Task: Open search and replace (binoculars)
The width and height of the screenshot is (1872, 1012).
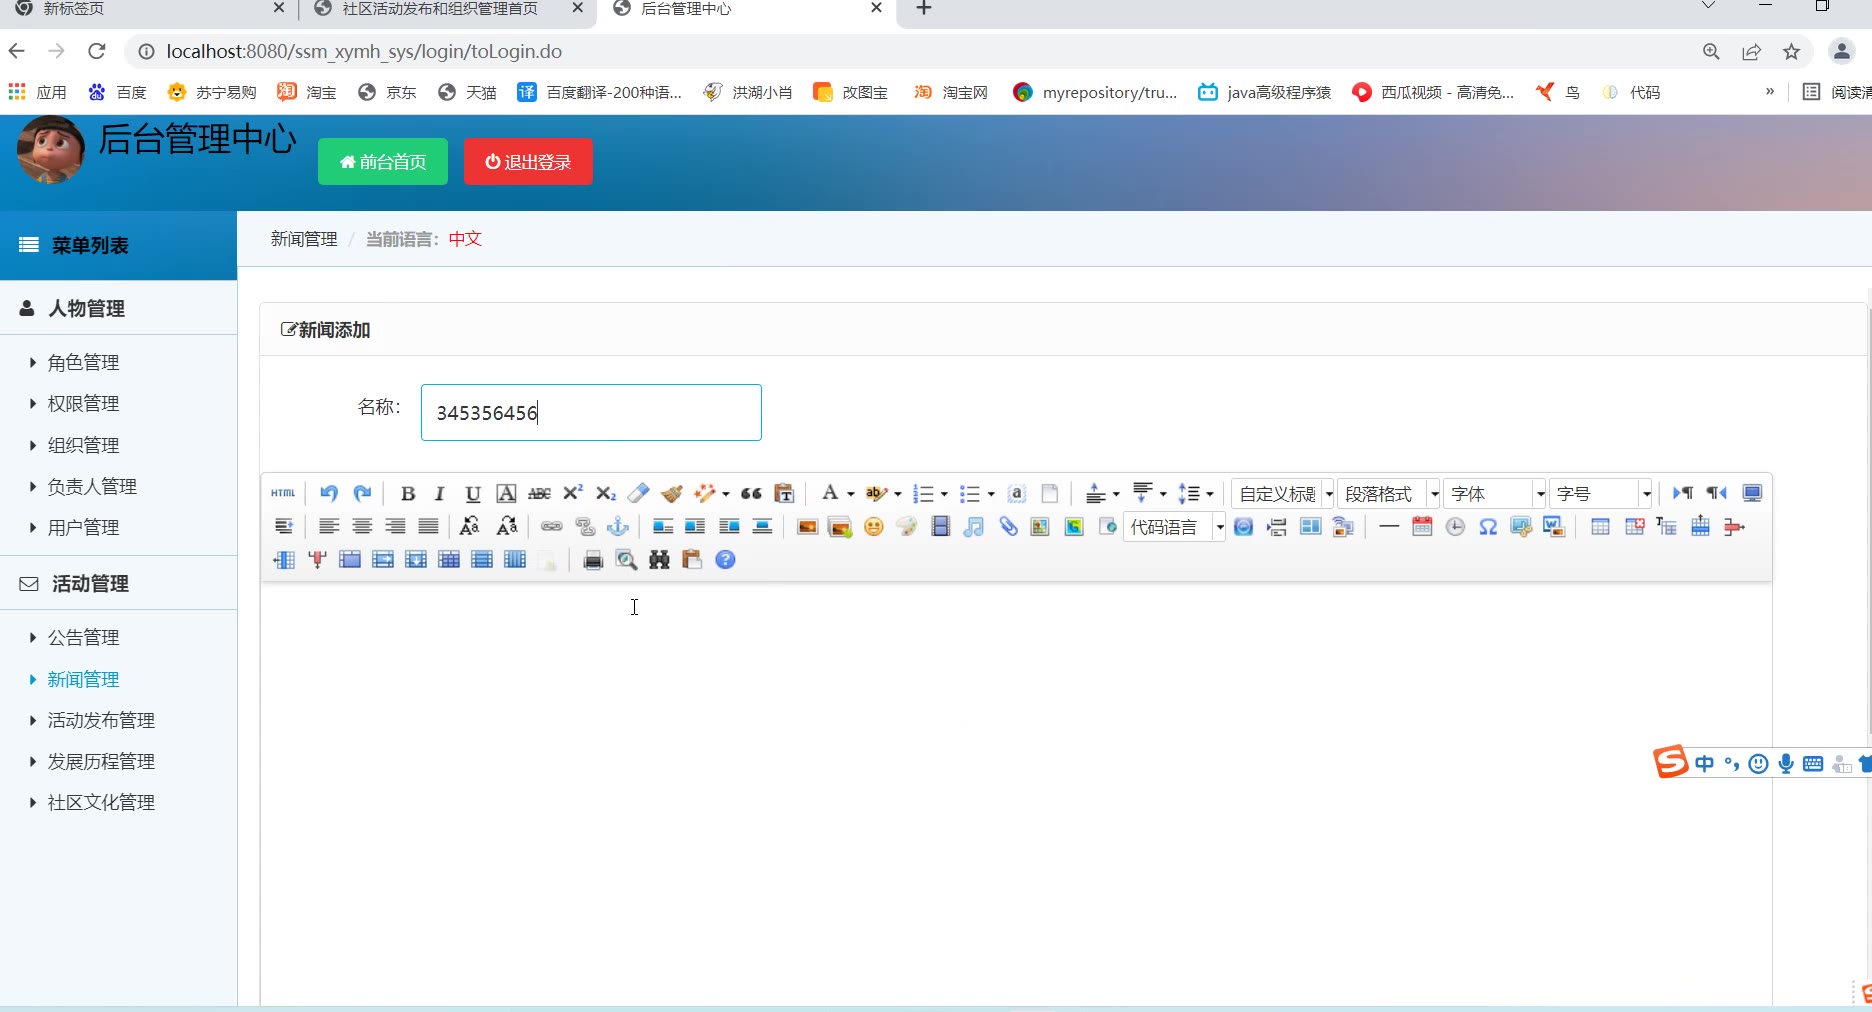Action: click(659, 560)
